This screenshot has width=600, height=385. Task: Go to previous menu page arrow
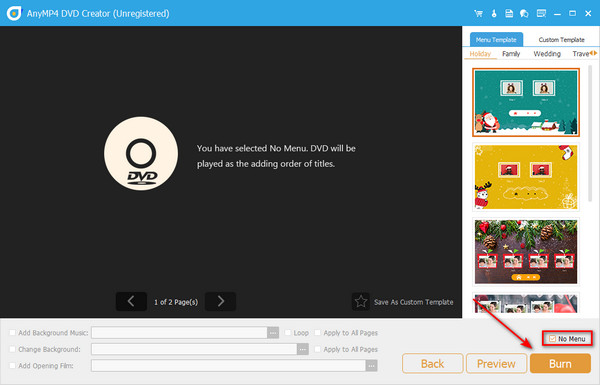coord(131,302)
